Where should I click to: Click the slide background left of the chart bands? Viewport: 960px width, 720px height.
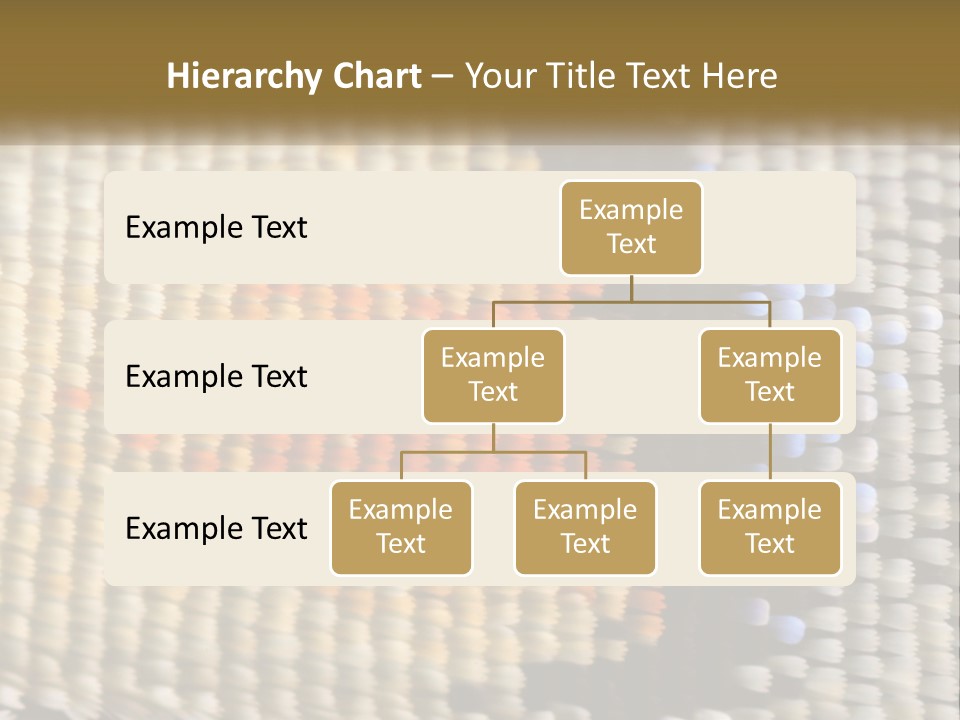[x=50, y=380]
